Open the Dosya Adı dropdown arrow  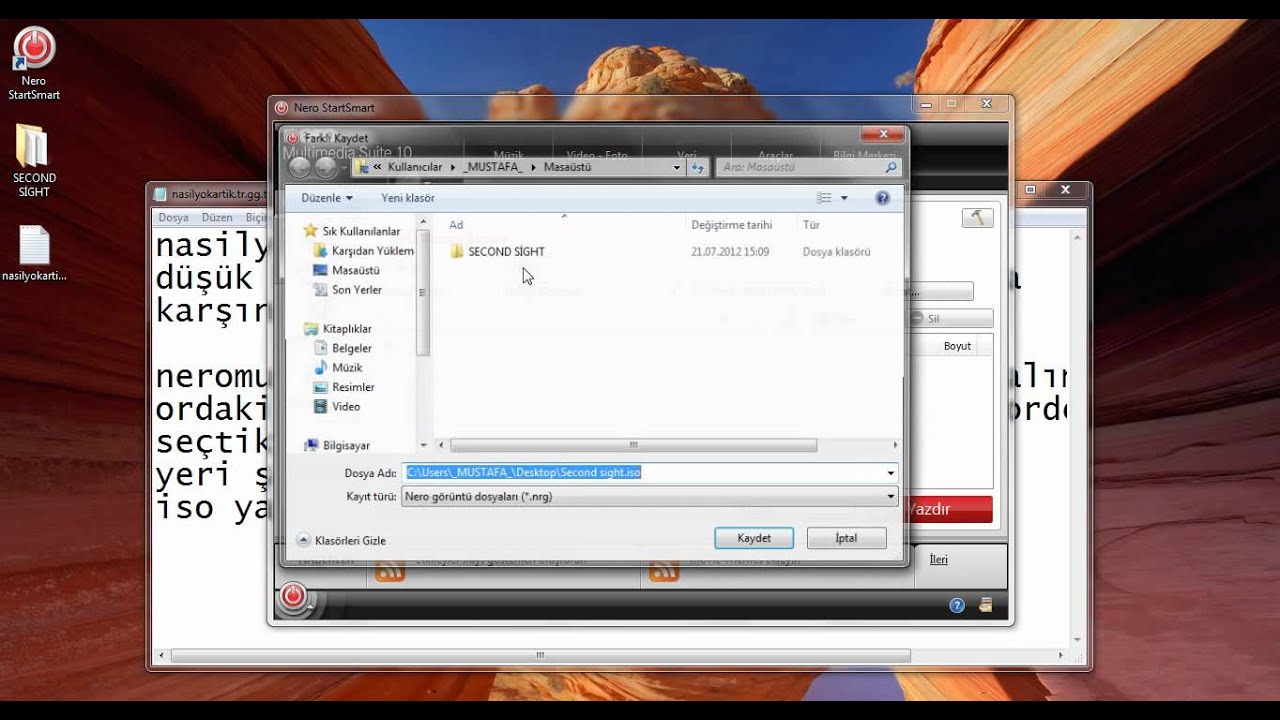(x=890, y=473)
